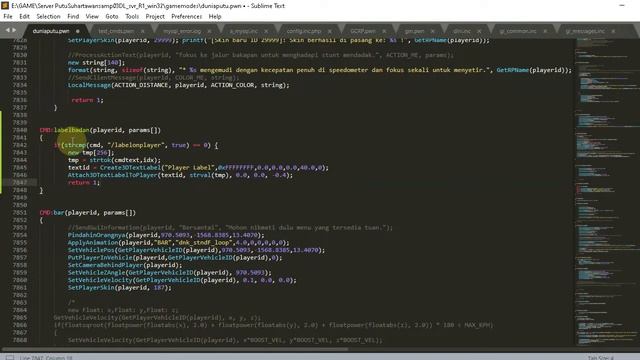Open the View menu
Image resolution: width=640 pixels, height=360 pixels.
coord(92,16)
